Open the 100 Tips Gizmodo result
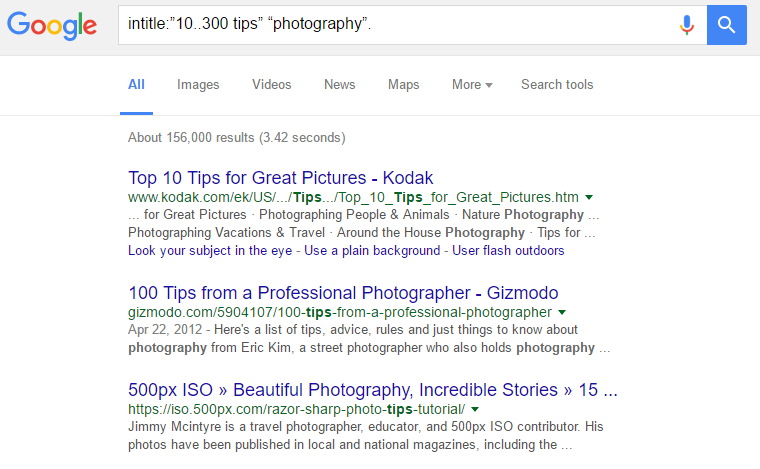 click(343, 293)
